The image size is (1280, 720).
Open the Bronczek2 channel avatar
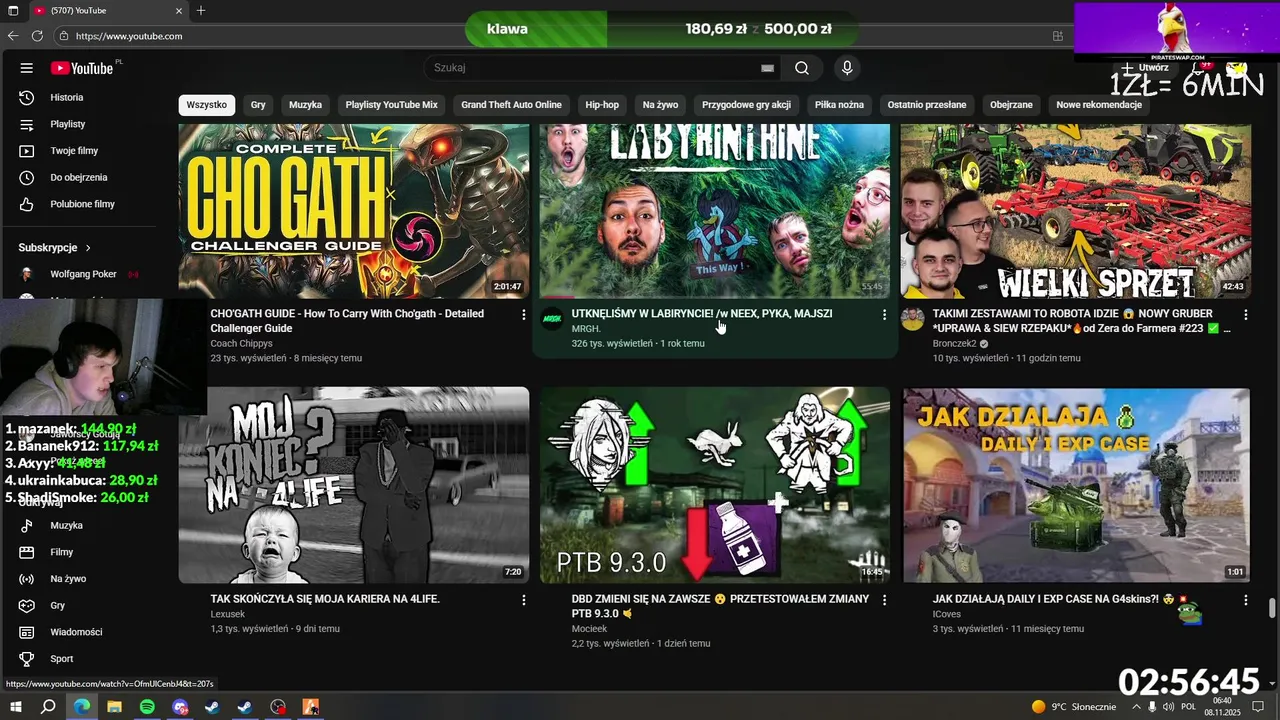912,319
